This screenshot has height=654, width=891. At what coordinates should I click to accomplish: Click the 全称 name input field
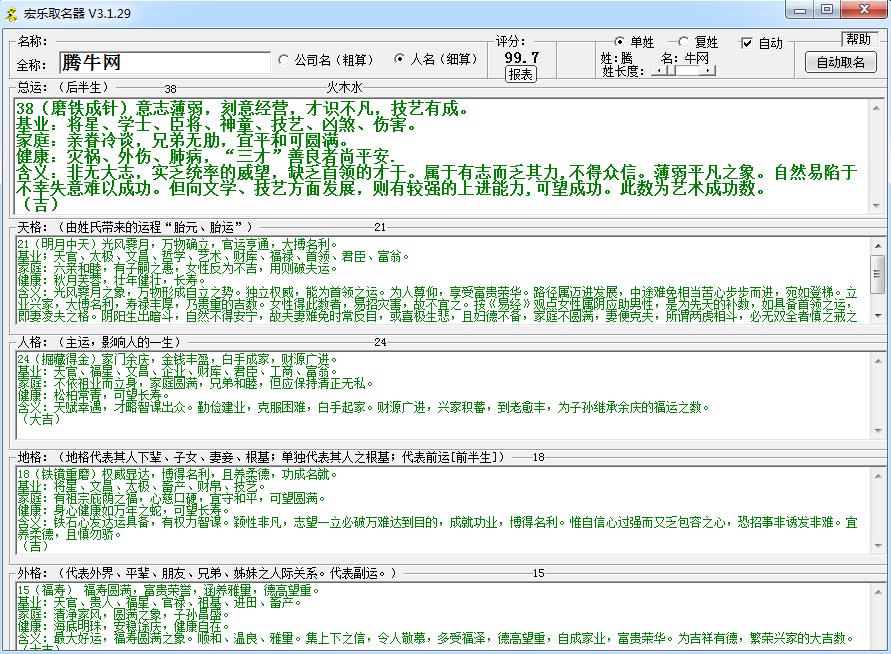(164, 62)
